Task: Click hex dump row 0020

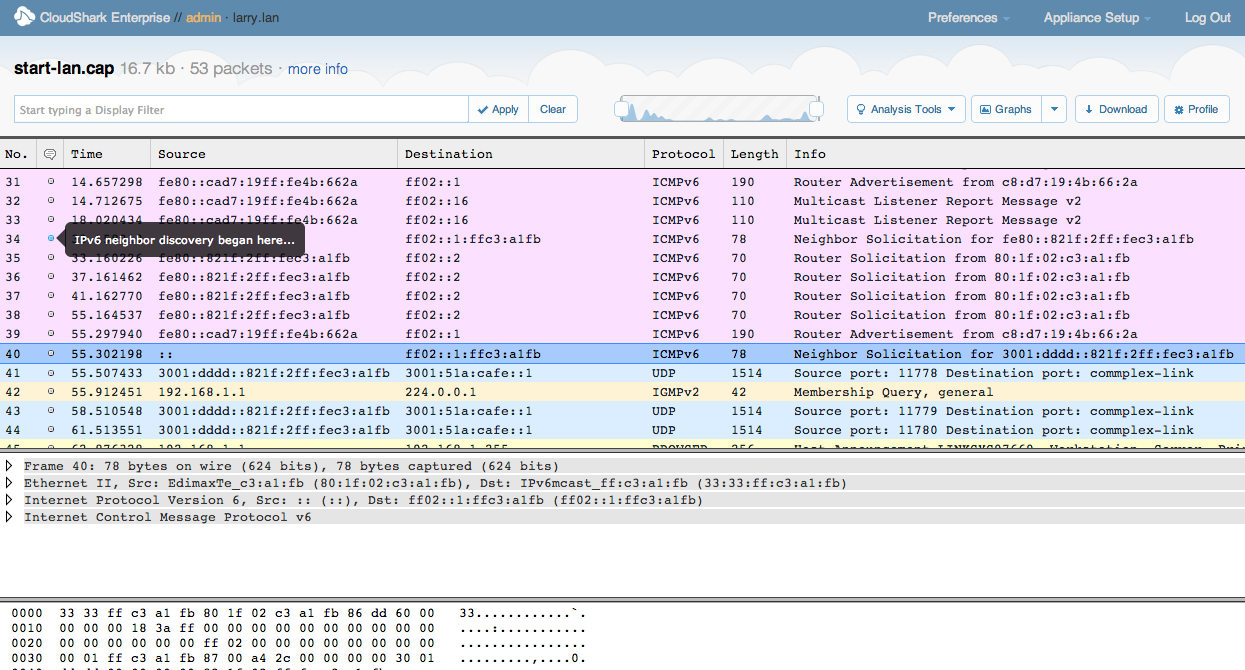Action: [299, 643]
